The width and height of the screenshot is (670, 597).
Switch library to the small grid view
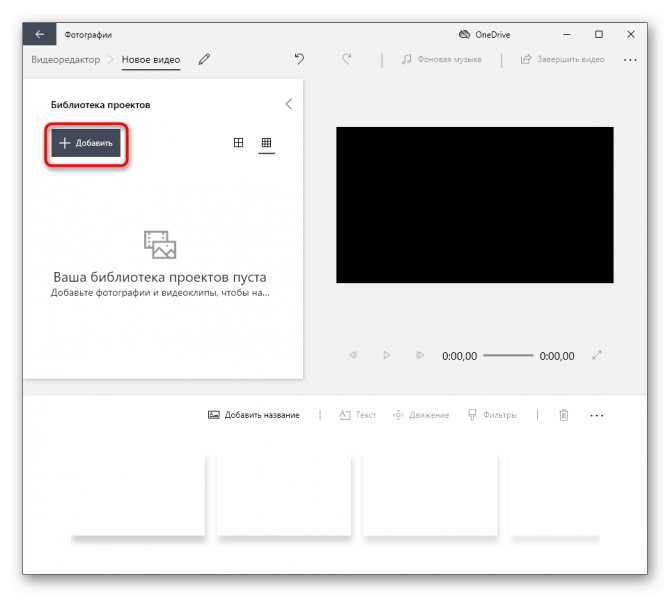(266, 142)
